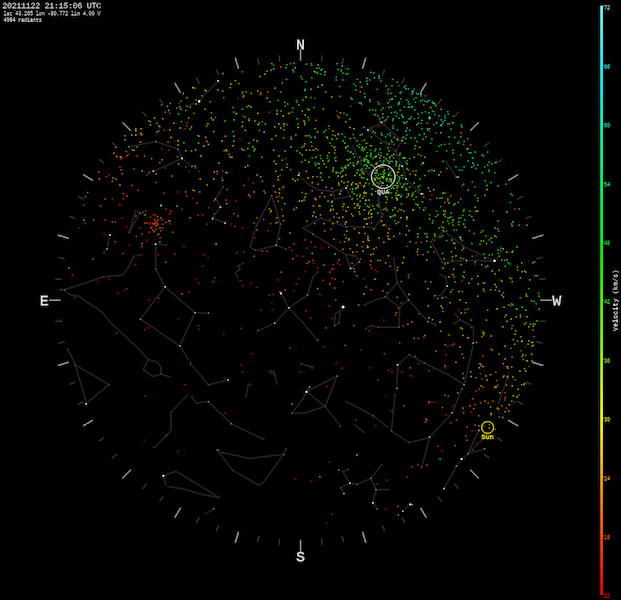Click the Velocity (km/s) axis label

click(616, 301)
